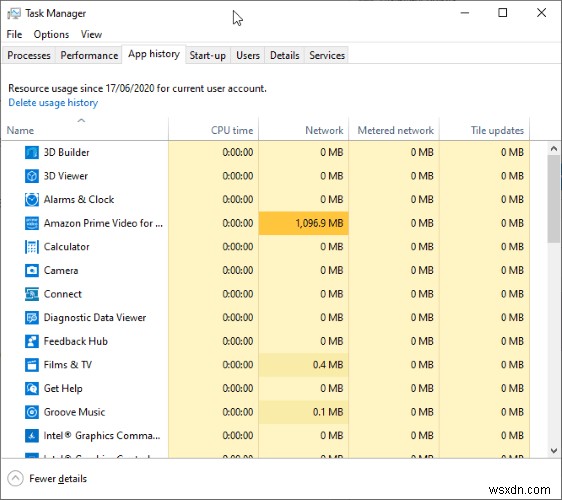This screenshot has height=500, width=562.
Task: Switch to the Start-up tab
Action: pos(208,56)
